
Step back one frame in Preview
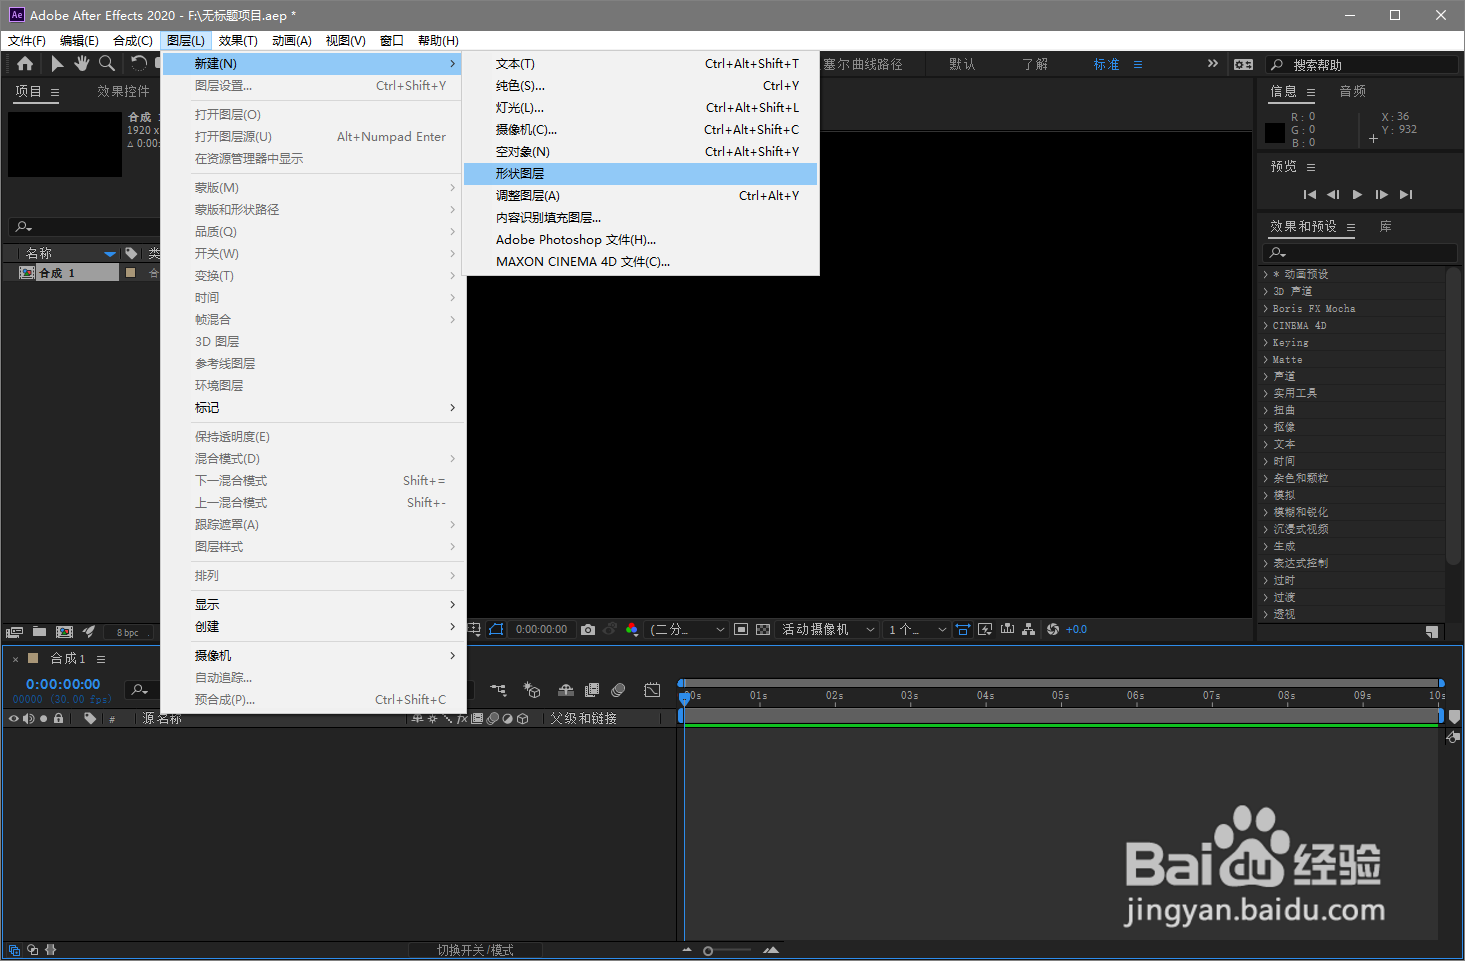(1333, 195)
